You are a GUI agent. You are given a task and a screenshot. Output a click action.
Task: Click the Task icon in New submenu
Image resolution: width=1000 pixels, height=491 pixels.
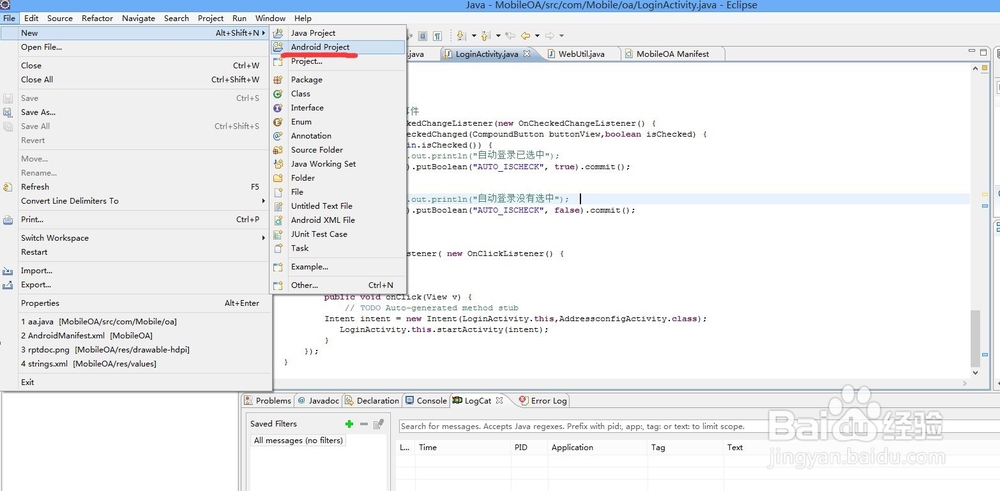(x=278, y=248)
